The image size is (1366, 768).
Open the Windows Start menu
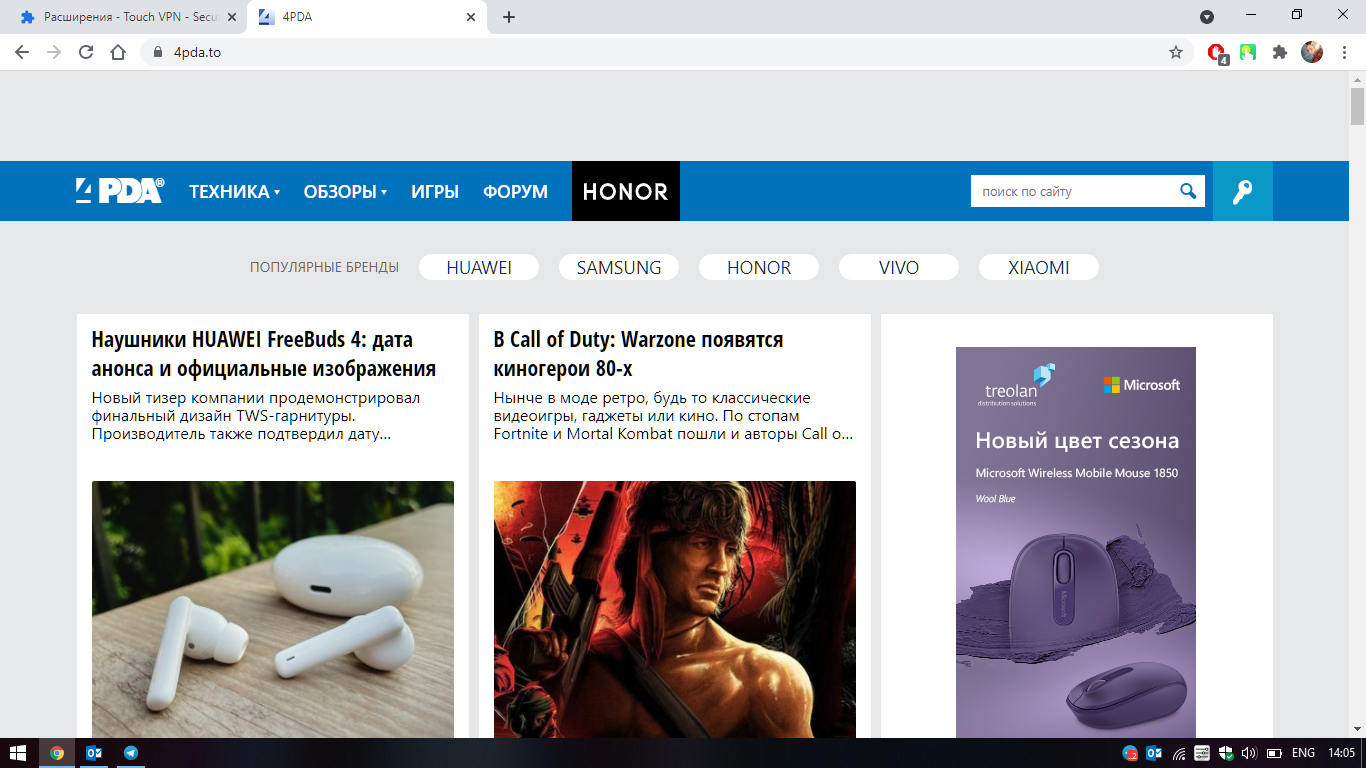click(18, 753)
